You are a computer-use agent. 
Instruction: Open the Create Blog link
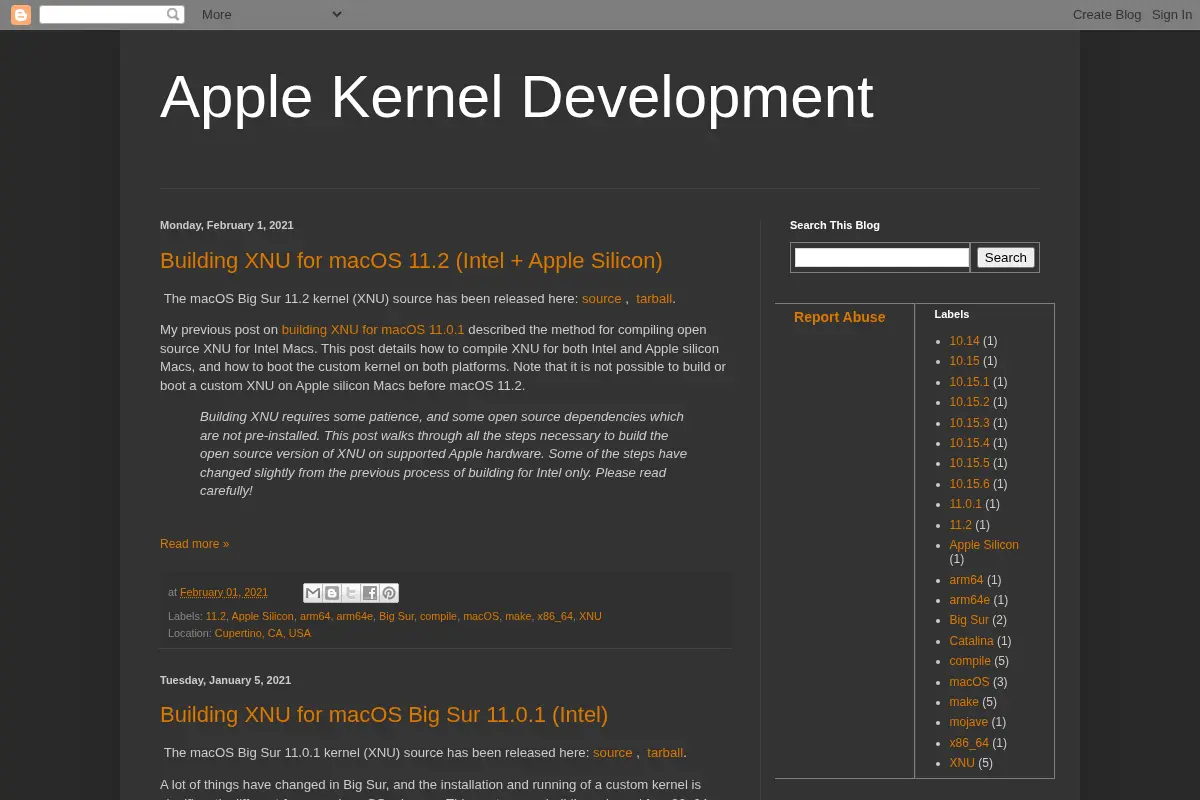[1107, 14]
